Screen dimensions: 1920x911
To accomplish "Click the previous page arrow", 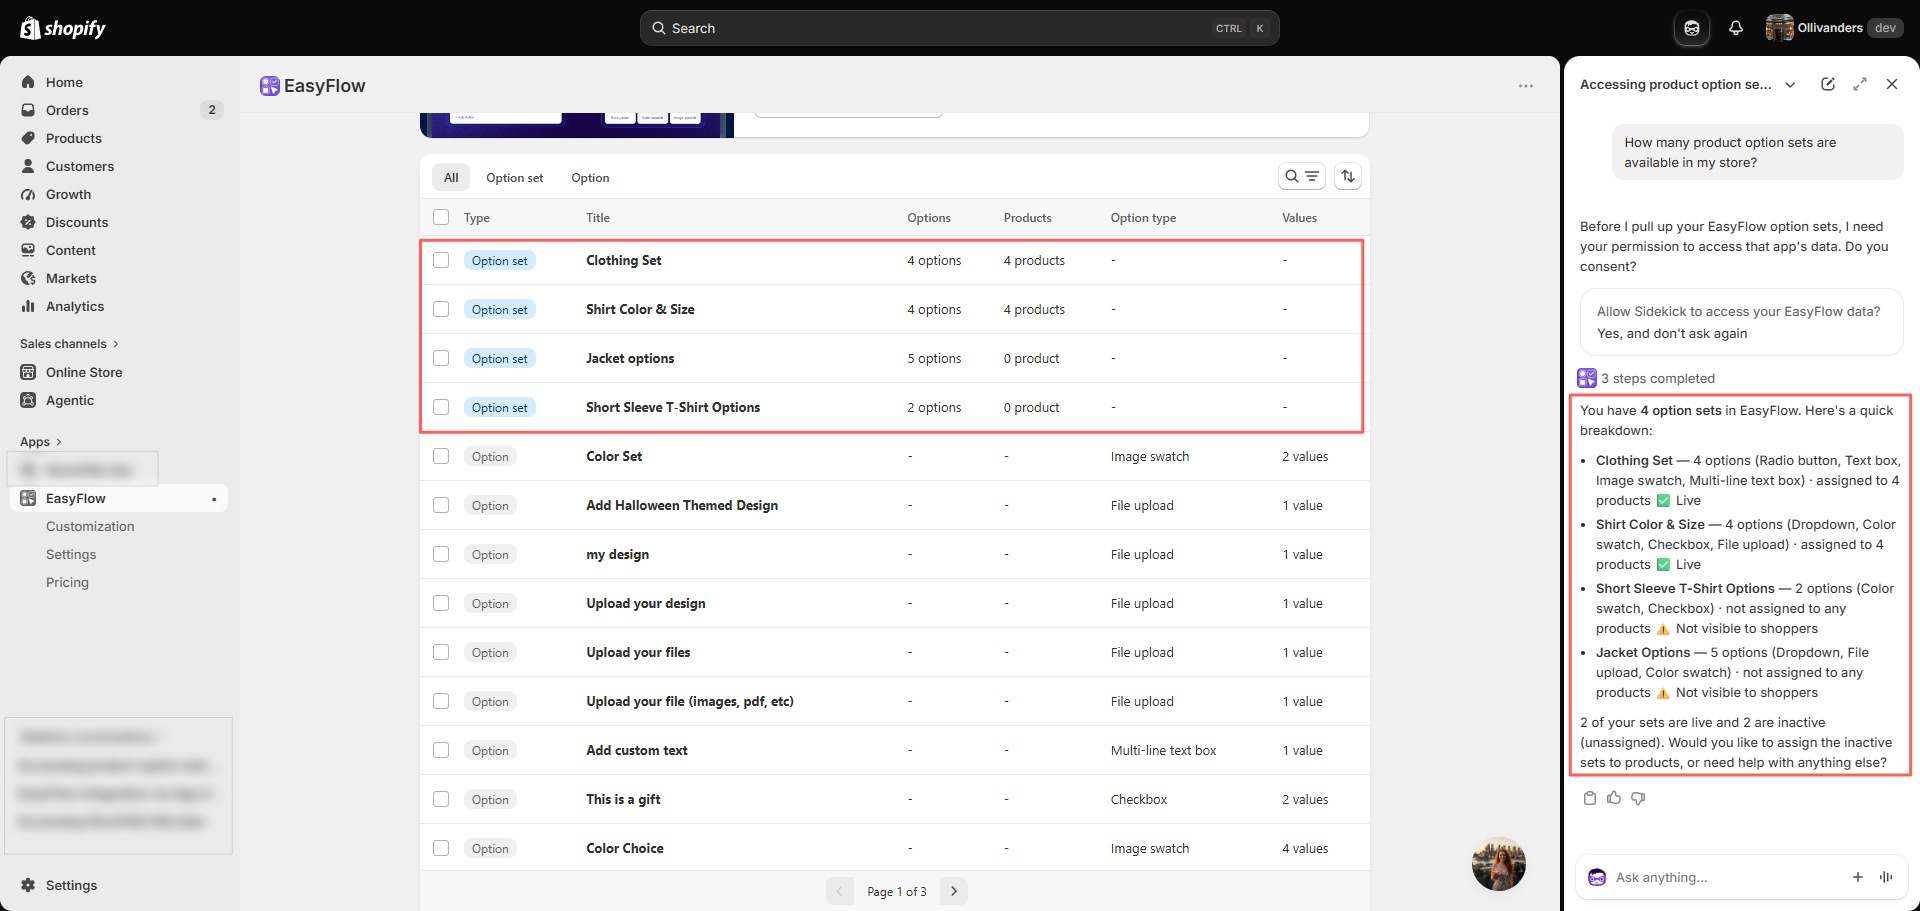I will pos(840,891).
